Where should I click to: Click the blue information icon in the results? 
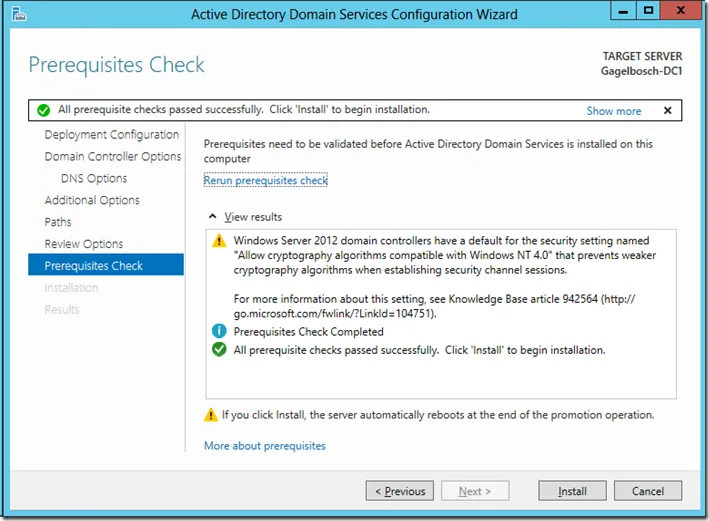point(219,331)
